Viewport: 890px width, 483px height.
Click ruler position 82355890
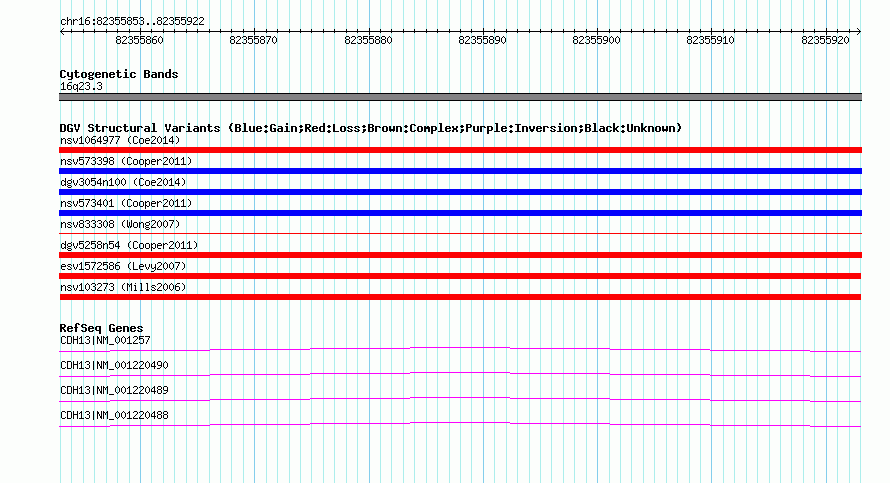click(x=482, y=40)
